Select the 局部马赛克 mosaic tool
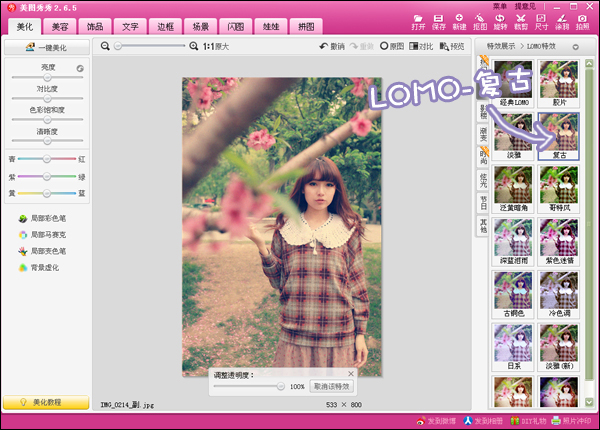 tap(44, 235)
